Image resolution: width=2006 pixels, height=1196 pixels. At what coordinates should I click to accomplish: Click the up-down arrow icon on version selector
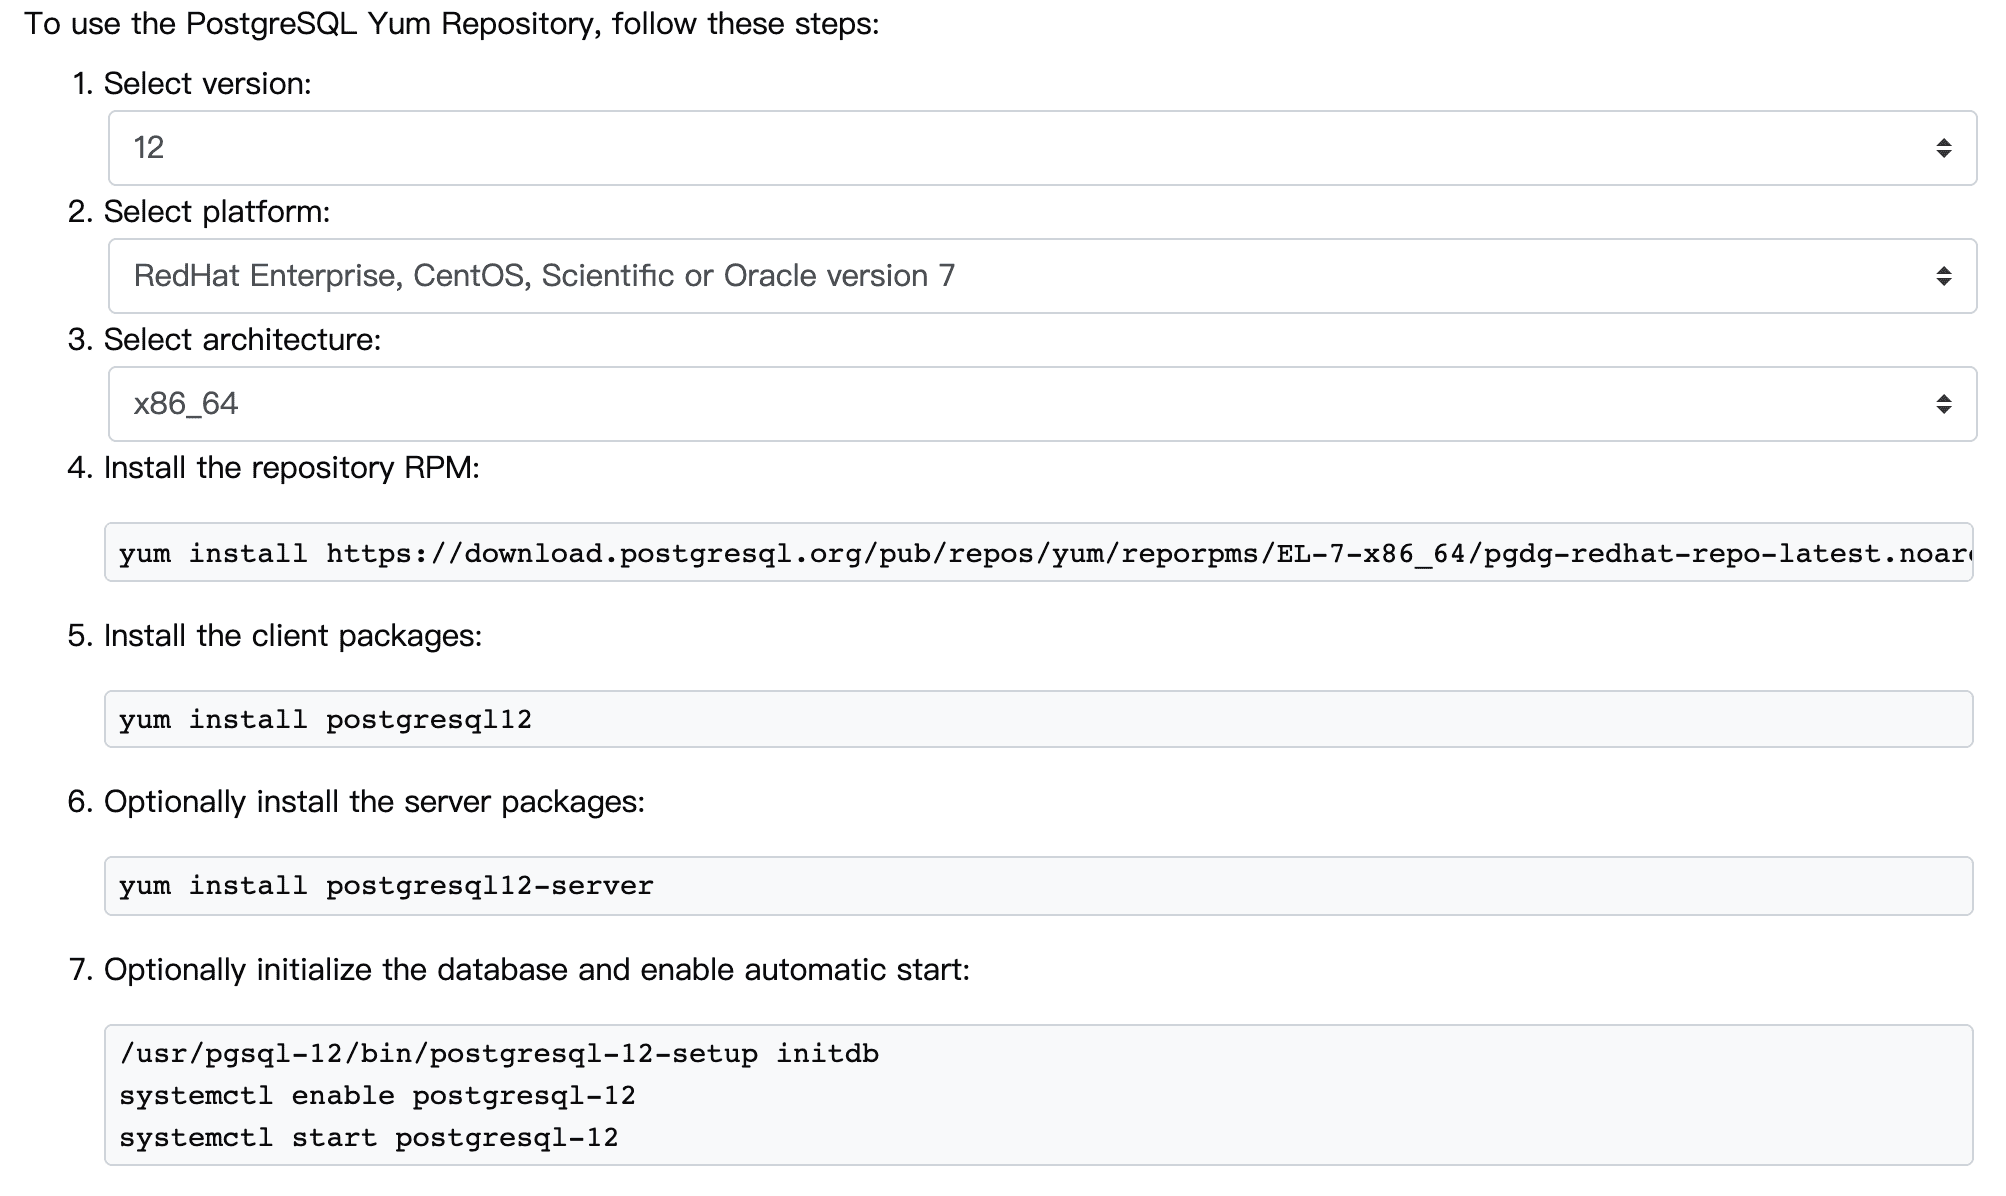pos(1943,148)
